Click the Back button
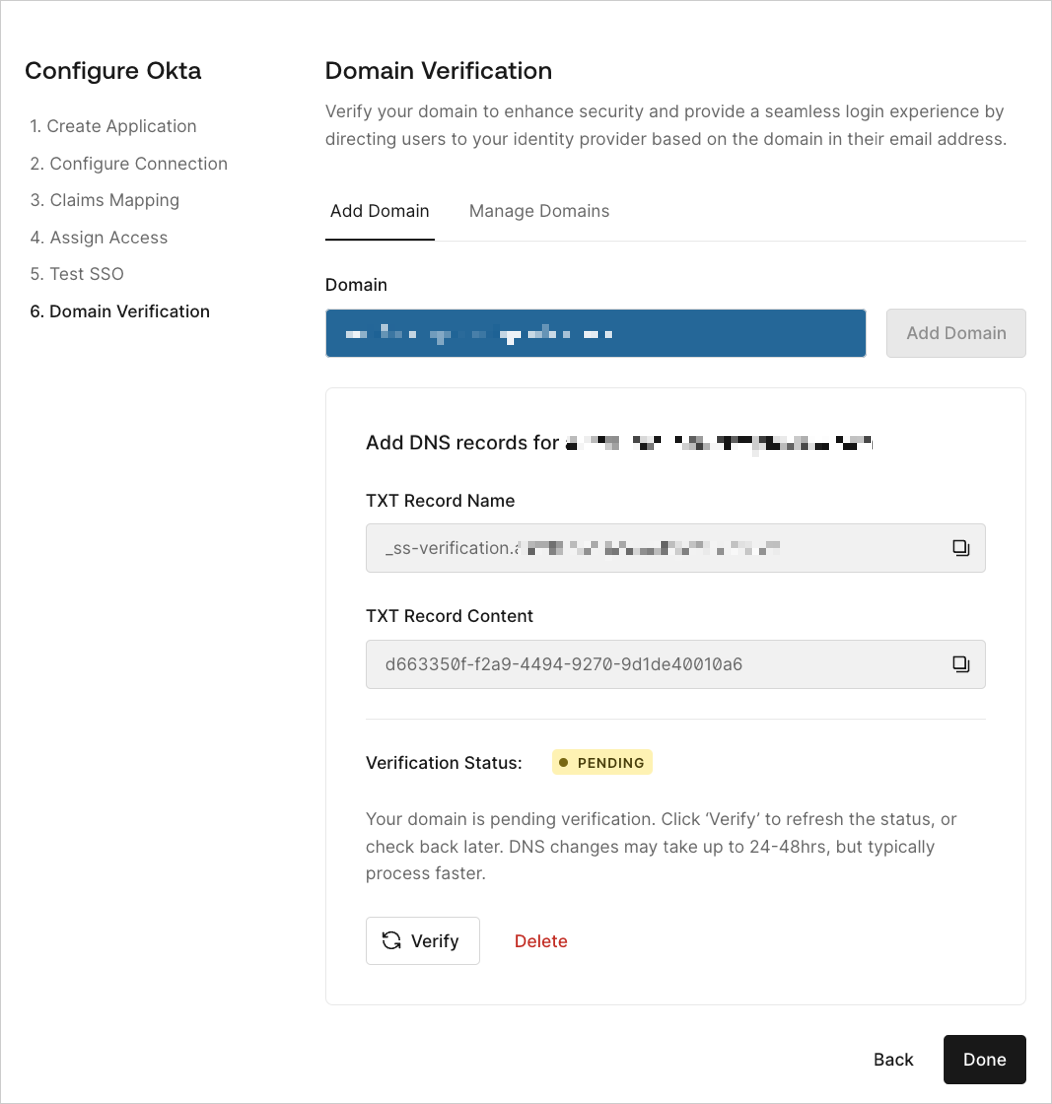The image size is (1052, 1104). 893,1059
